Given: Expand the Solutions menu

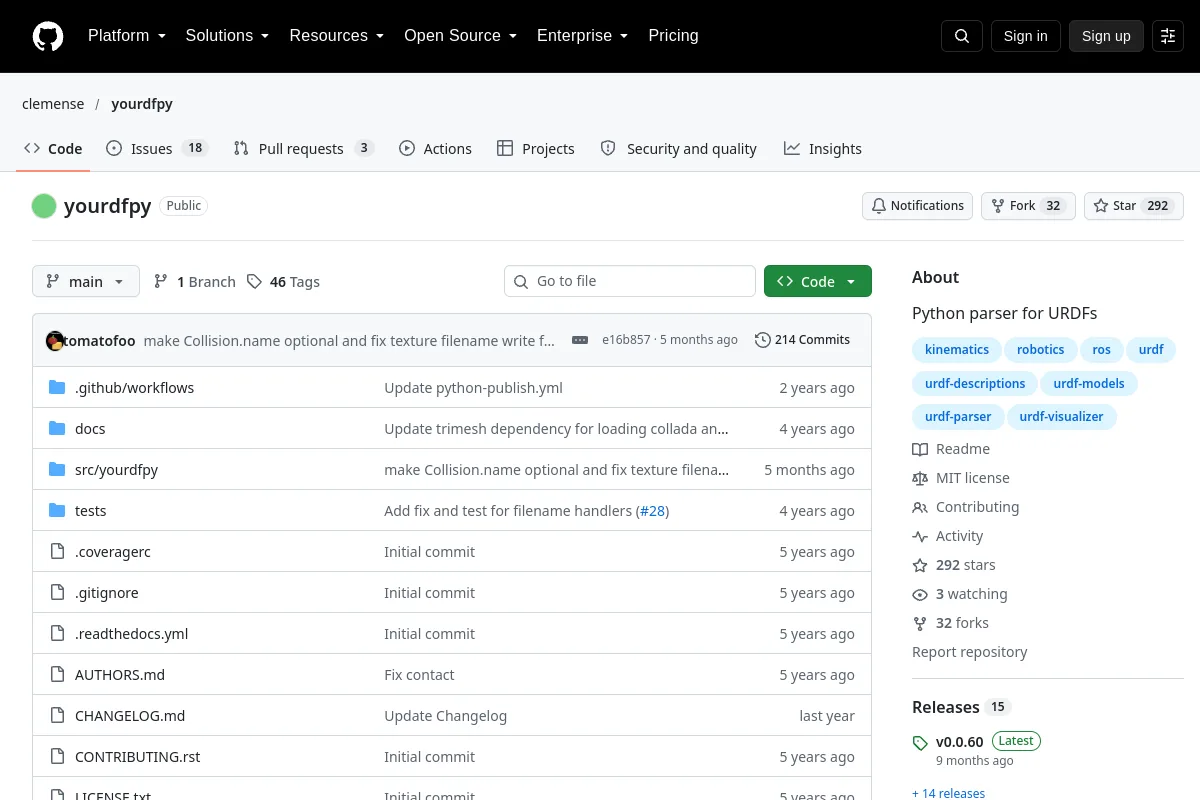Looking at the screenshot, I should point(228,36).
